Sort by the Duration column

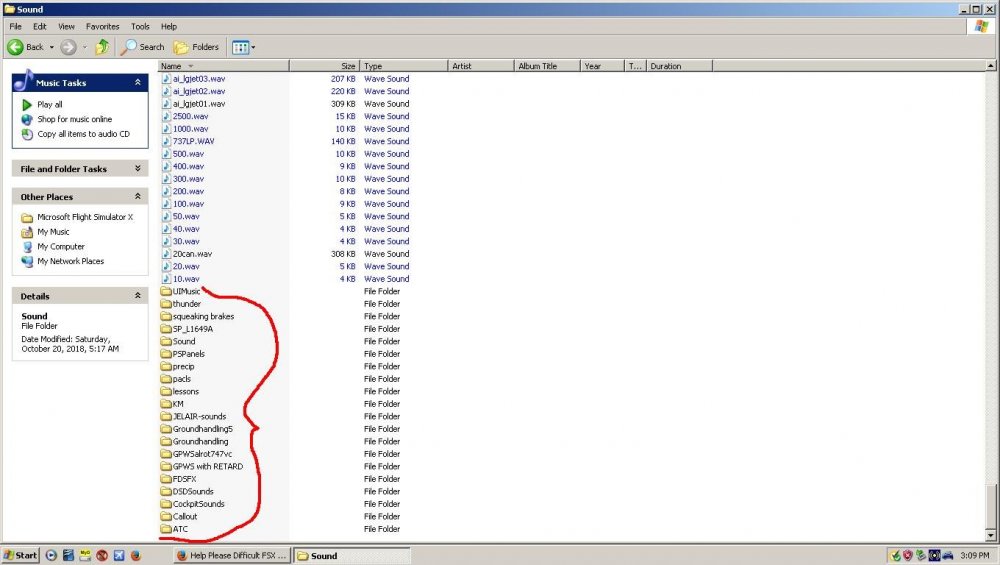pyautogui.click(x=680, y=66)
